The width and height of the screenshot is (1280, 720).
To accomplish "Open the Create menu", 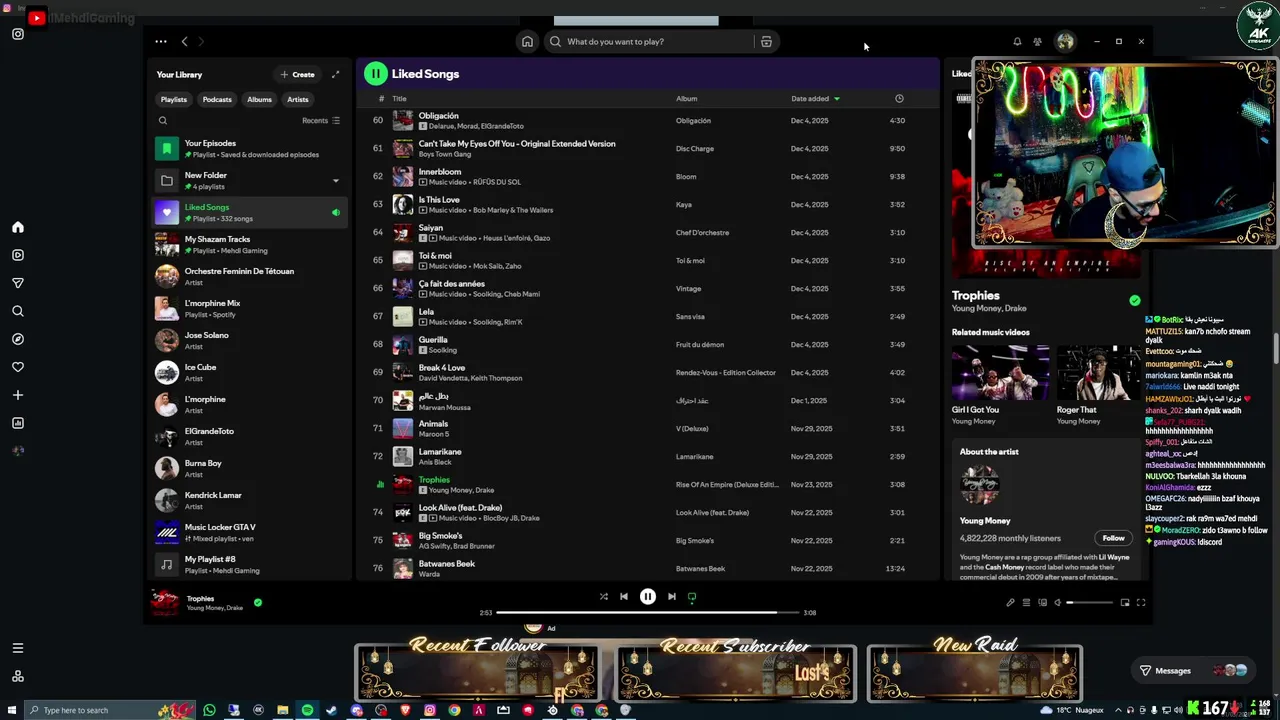I will coord(298,74).
